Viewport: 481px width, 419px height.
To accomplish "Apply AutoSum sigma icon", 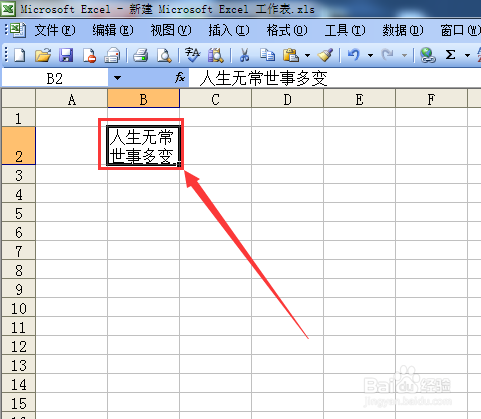I will click(451, 55).
